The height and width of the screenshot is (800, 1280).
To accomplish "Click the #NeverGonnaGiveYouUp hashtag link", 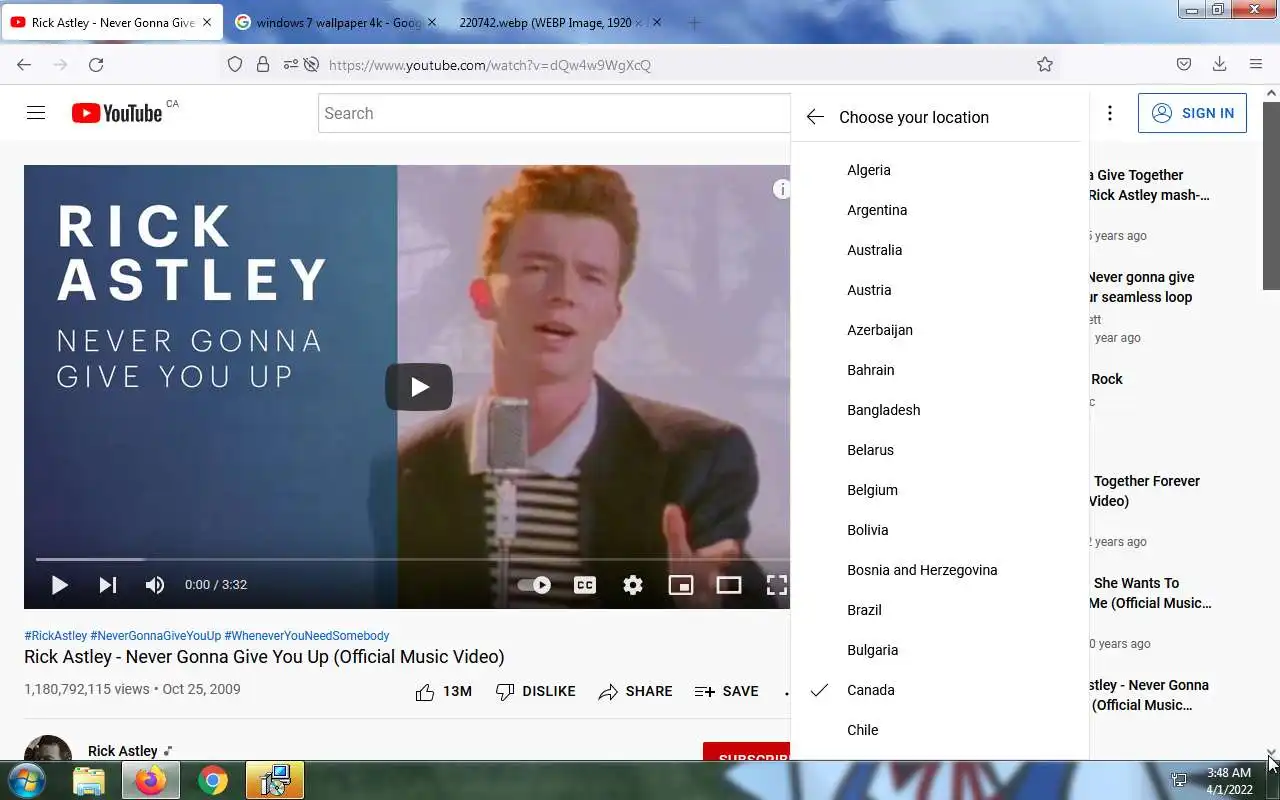I will pos(156,636).
